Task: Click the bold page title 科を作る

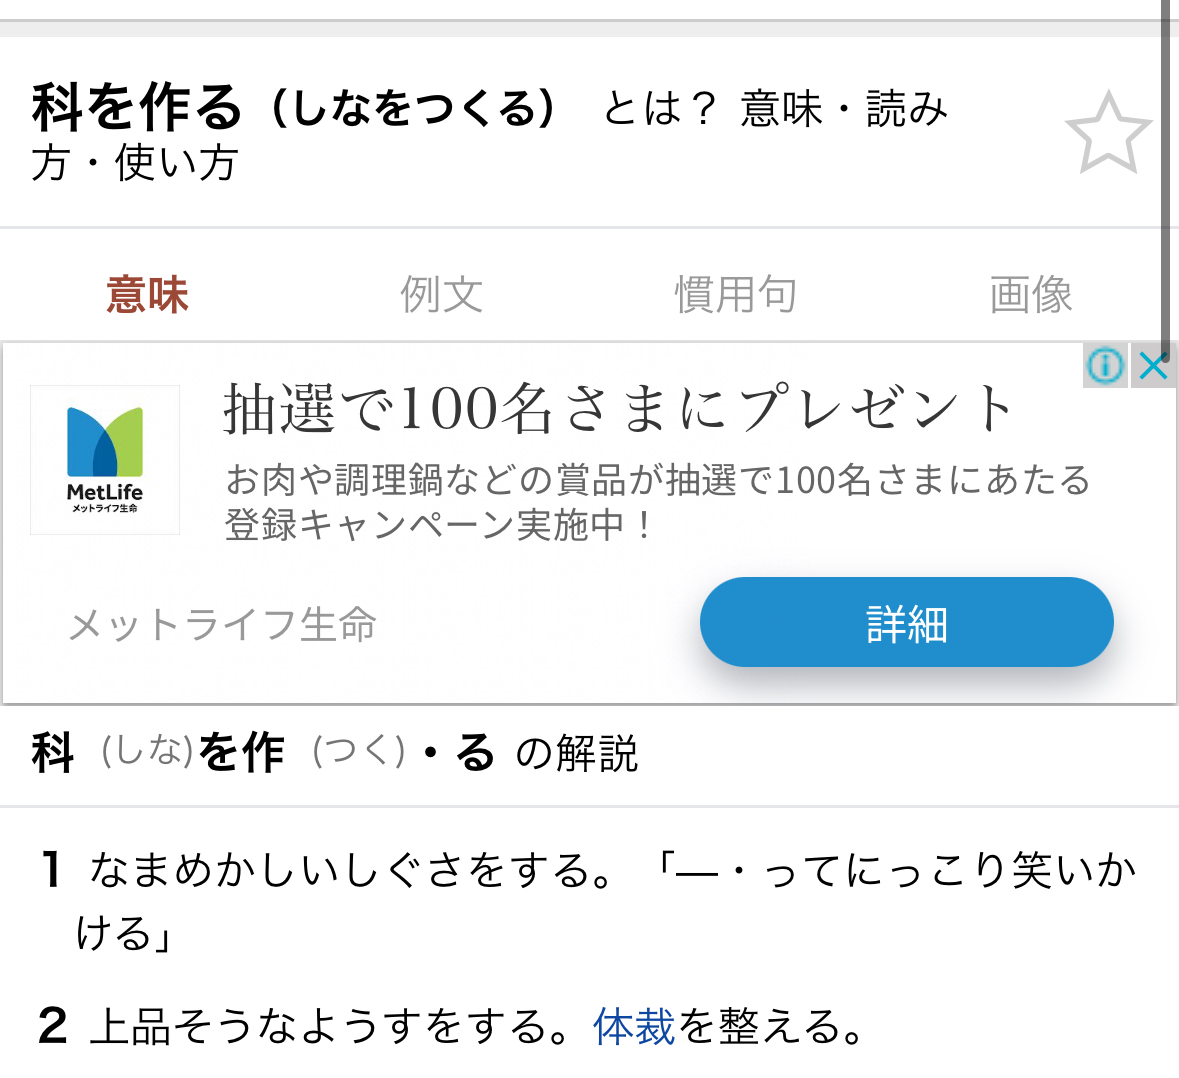Action: pos(137,108)
